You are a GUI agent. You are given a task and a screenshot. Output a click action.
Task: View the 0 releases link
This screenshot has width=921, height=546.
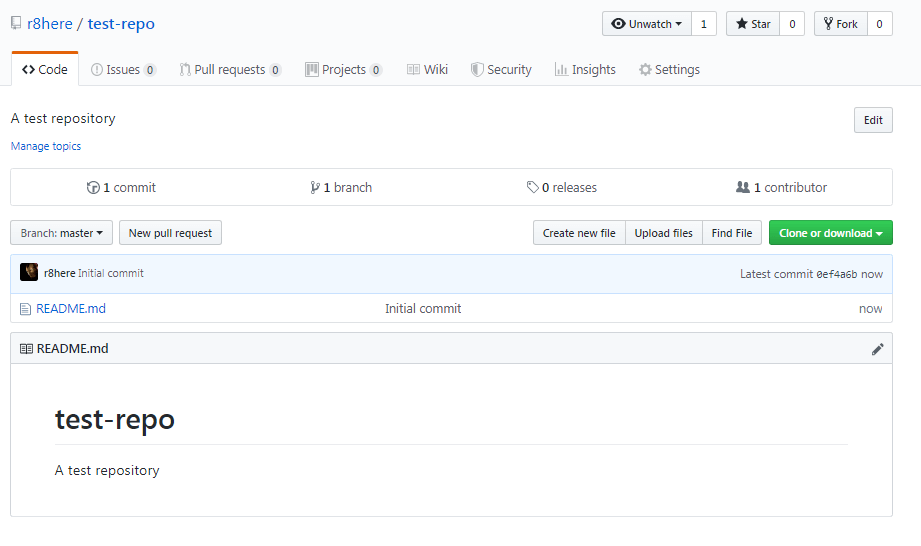pos(562,187)
